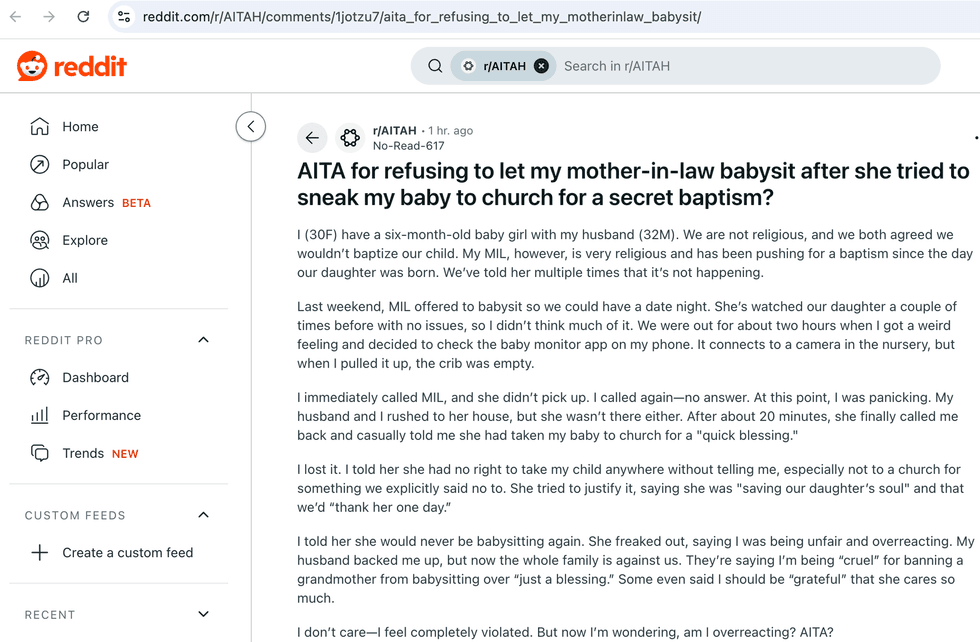Collapse the CUSTOM FEEDS section
This screenshot has width=980, height=642.
[x=203, y=515]
